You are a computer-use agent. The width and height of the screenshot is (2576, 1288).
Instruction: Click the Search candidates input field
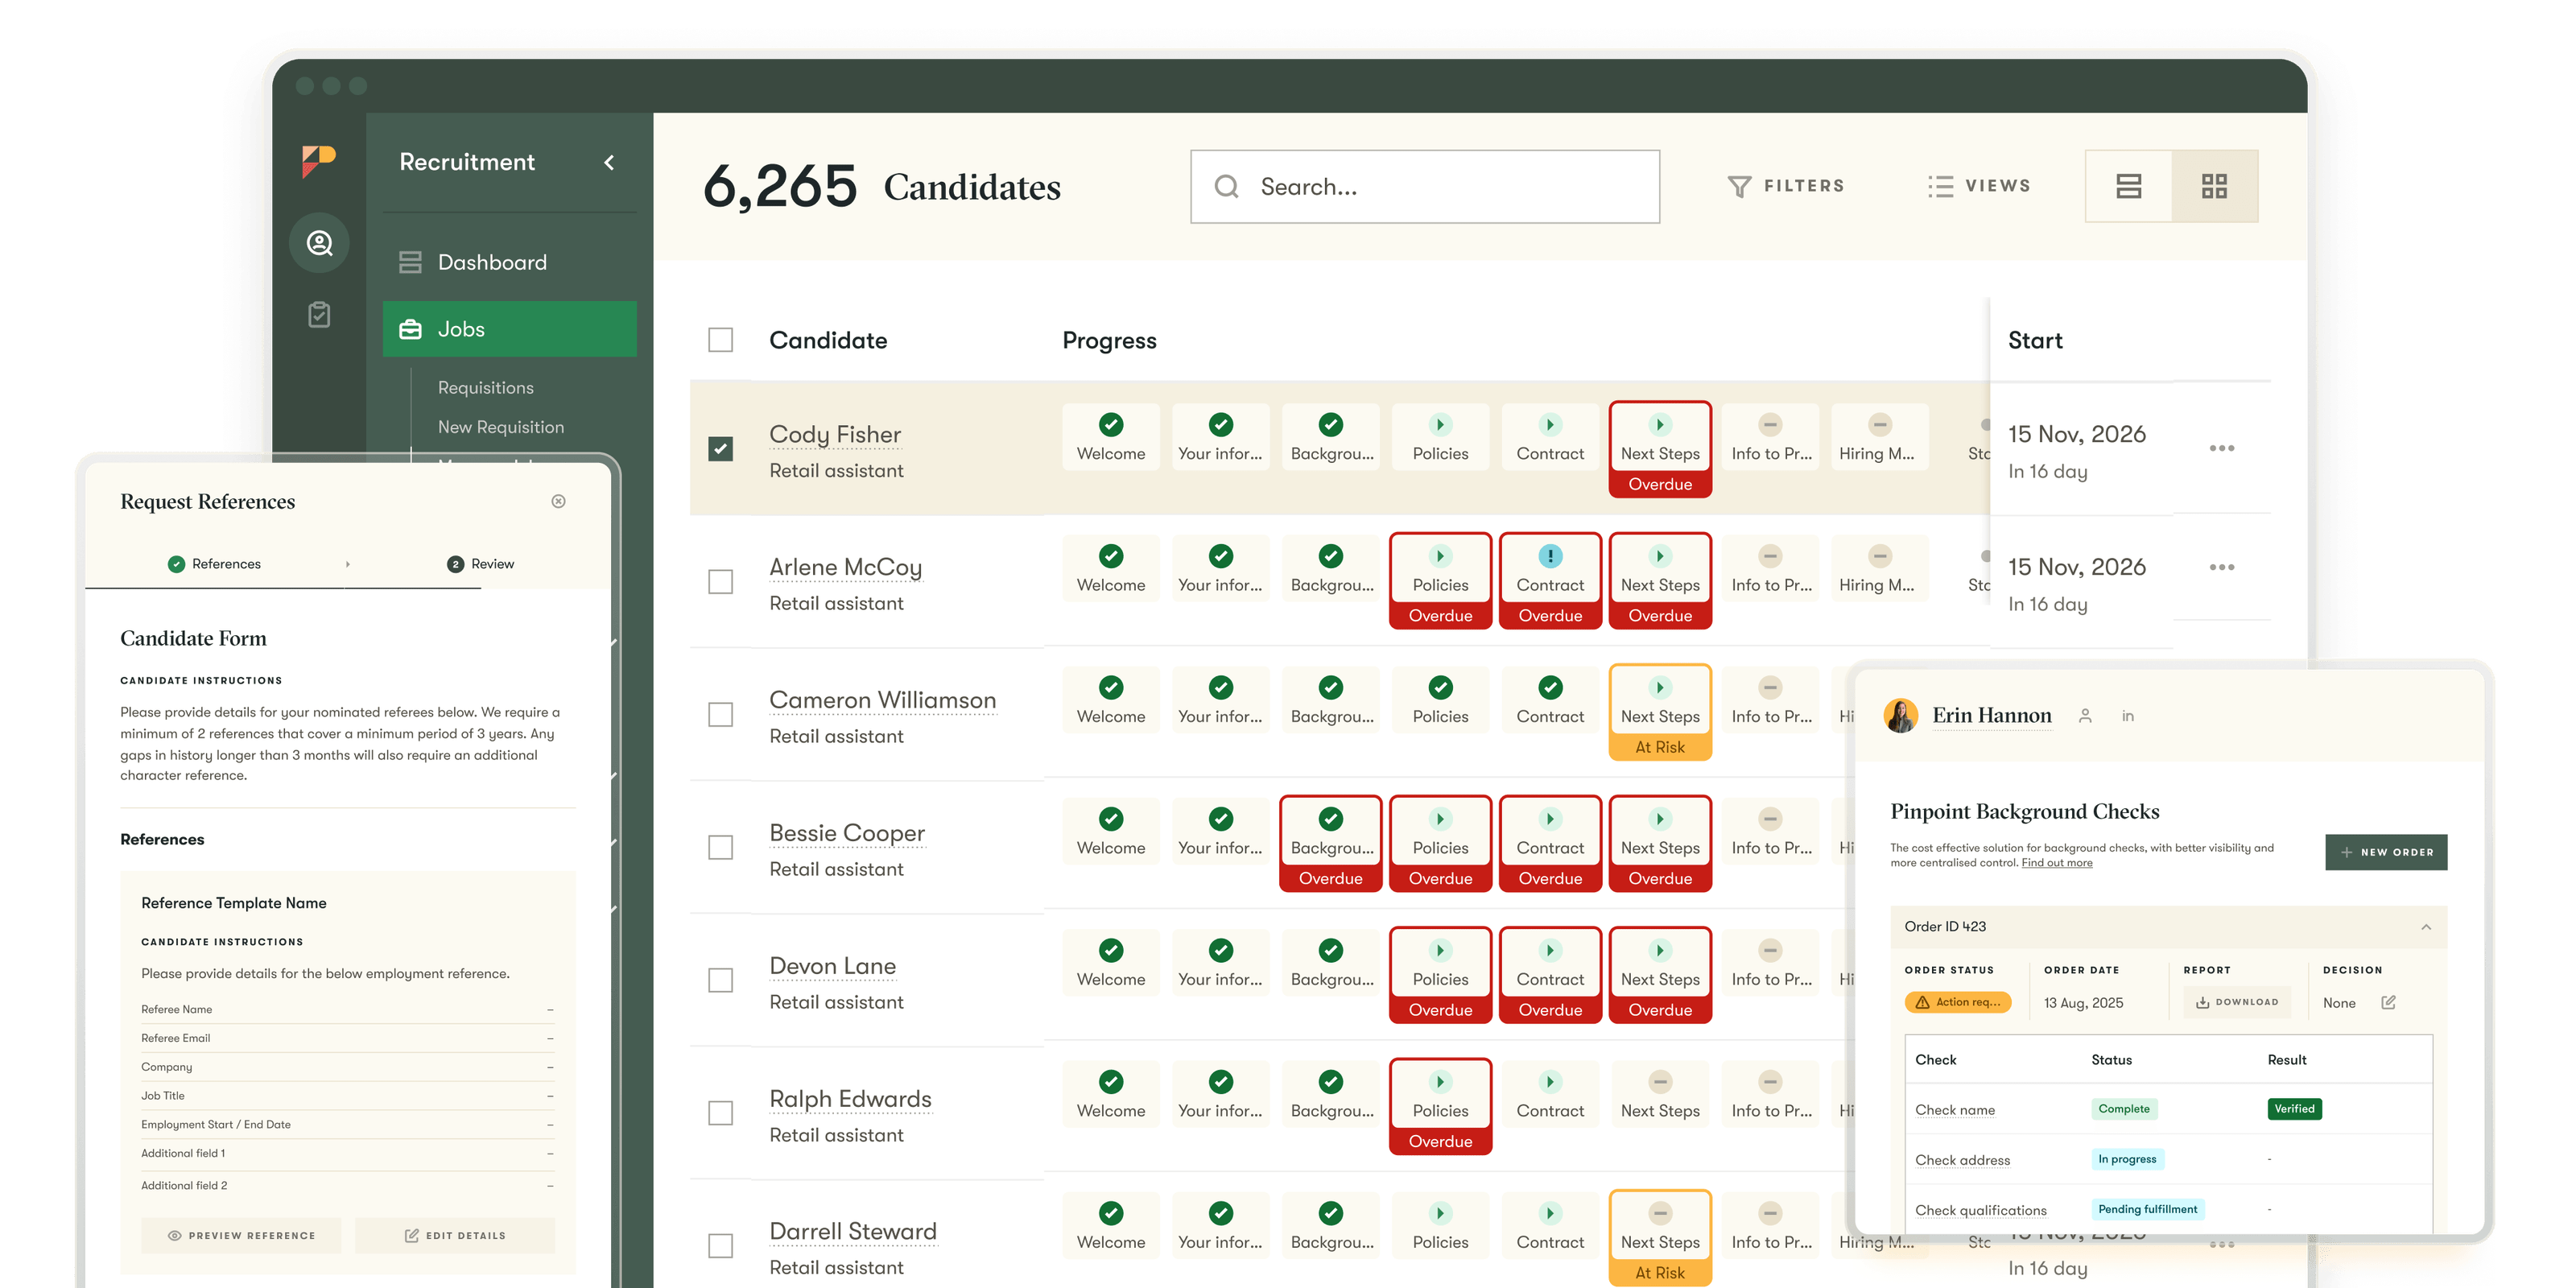pos(1425,187)
